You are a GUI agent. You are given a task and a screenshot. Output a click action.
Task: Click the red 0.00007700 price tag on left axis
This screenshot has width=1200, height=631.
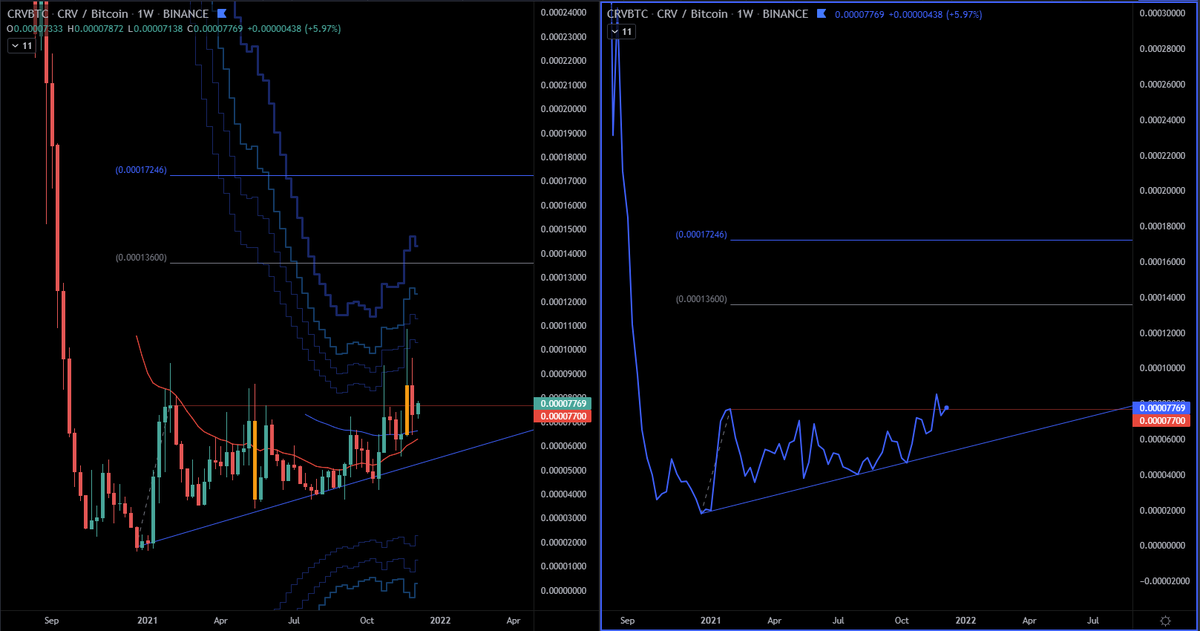pyautogui.click(x=564, y=414)
